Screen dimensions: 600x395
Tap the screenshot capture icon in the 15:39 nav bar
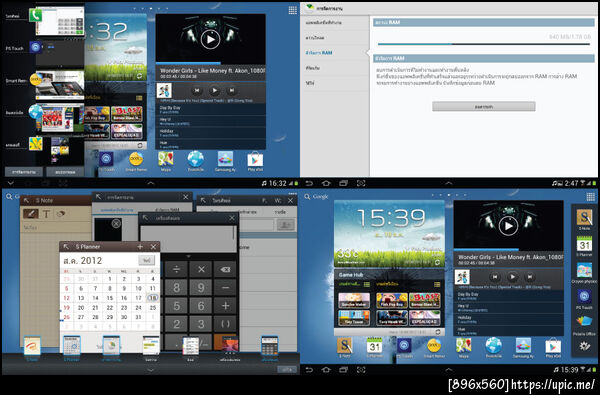pos(361,370)
